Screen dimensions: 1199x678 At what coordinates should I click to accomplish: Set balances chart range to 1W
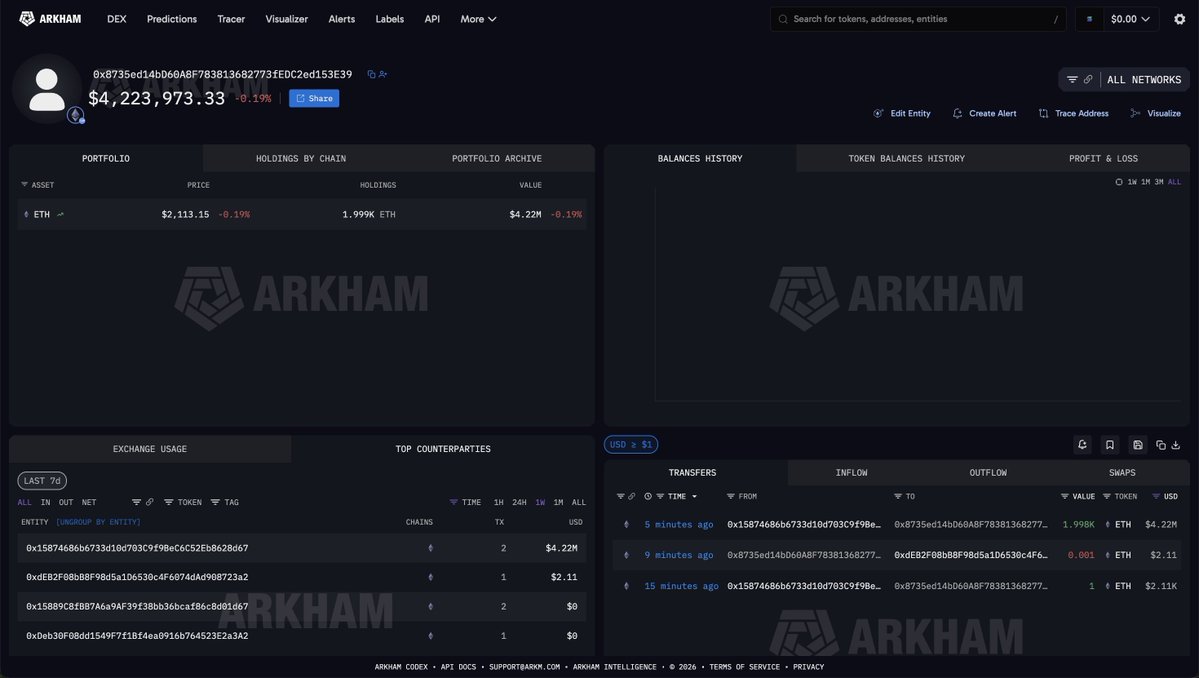pos(1132,182)
